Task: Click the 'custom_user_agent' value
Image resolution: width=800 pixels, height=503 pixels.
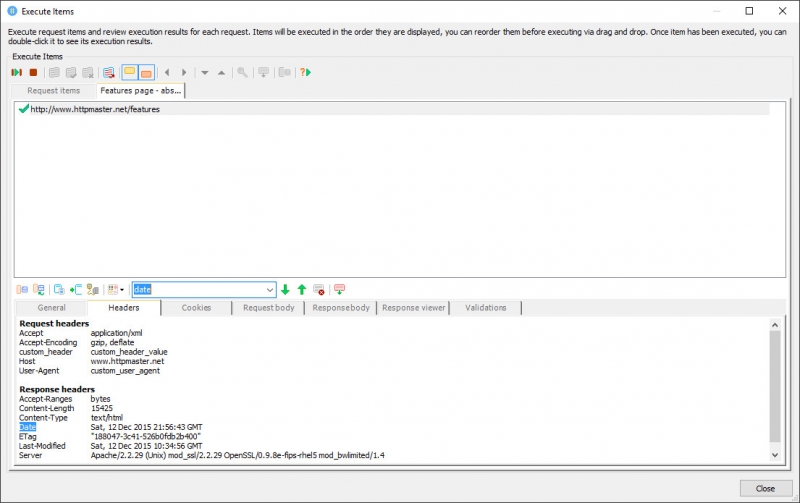Action: [125, 371]
